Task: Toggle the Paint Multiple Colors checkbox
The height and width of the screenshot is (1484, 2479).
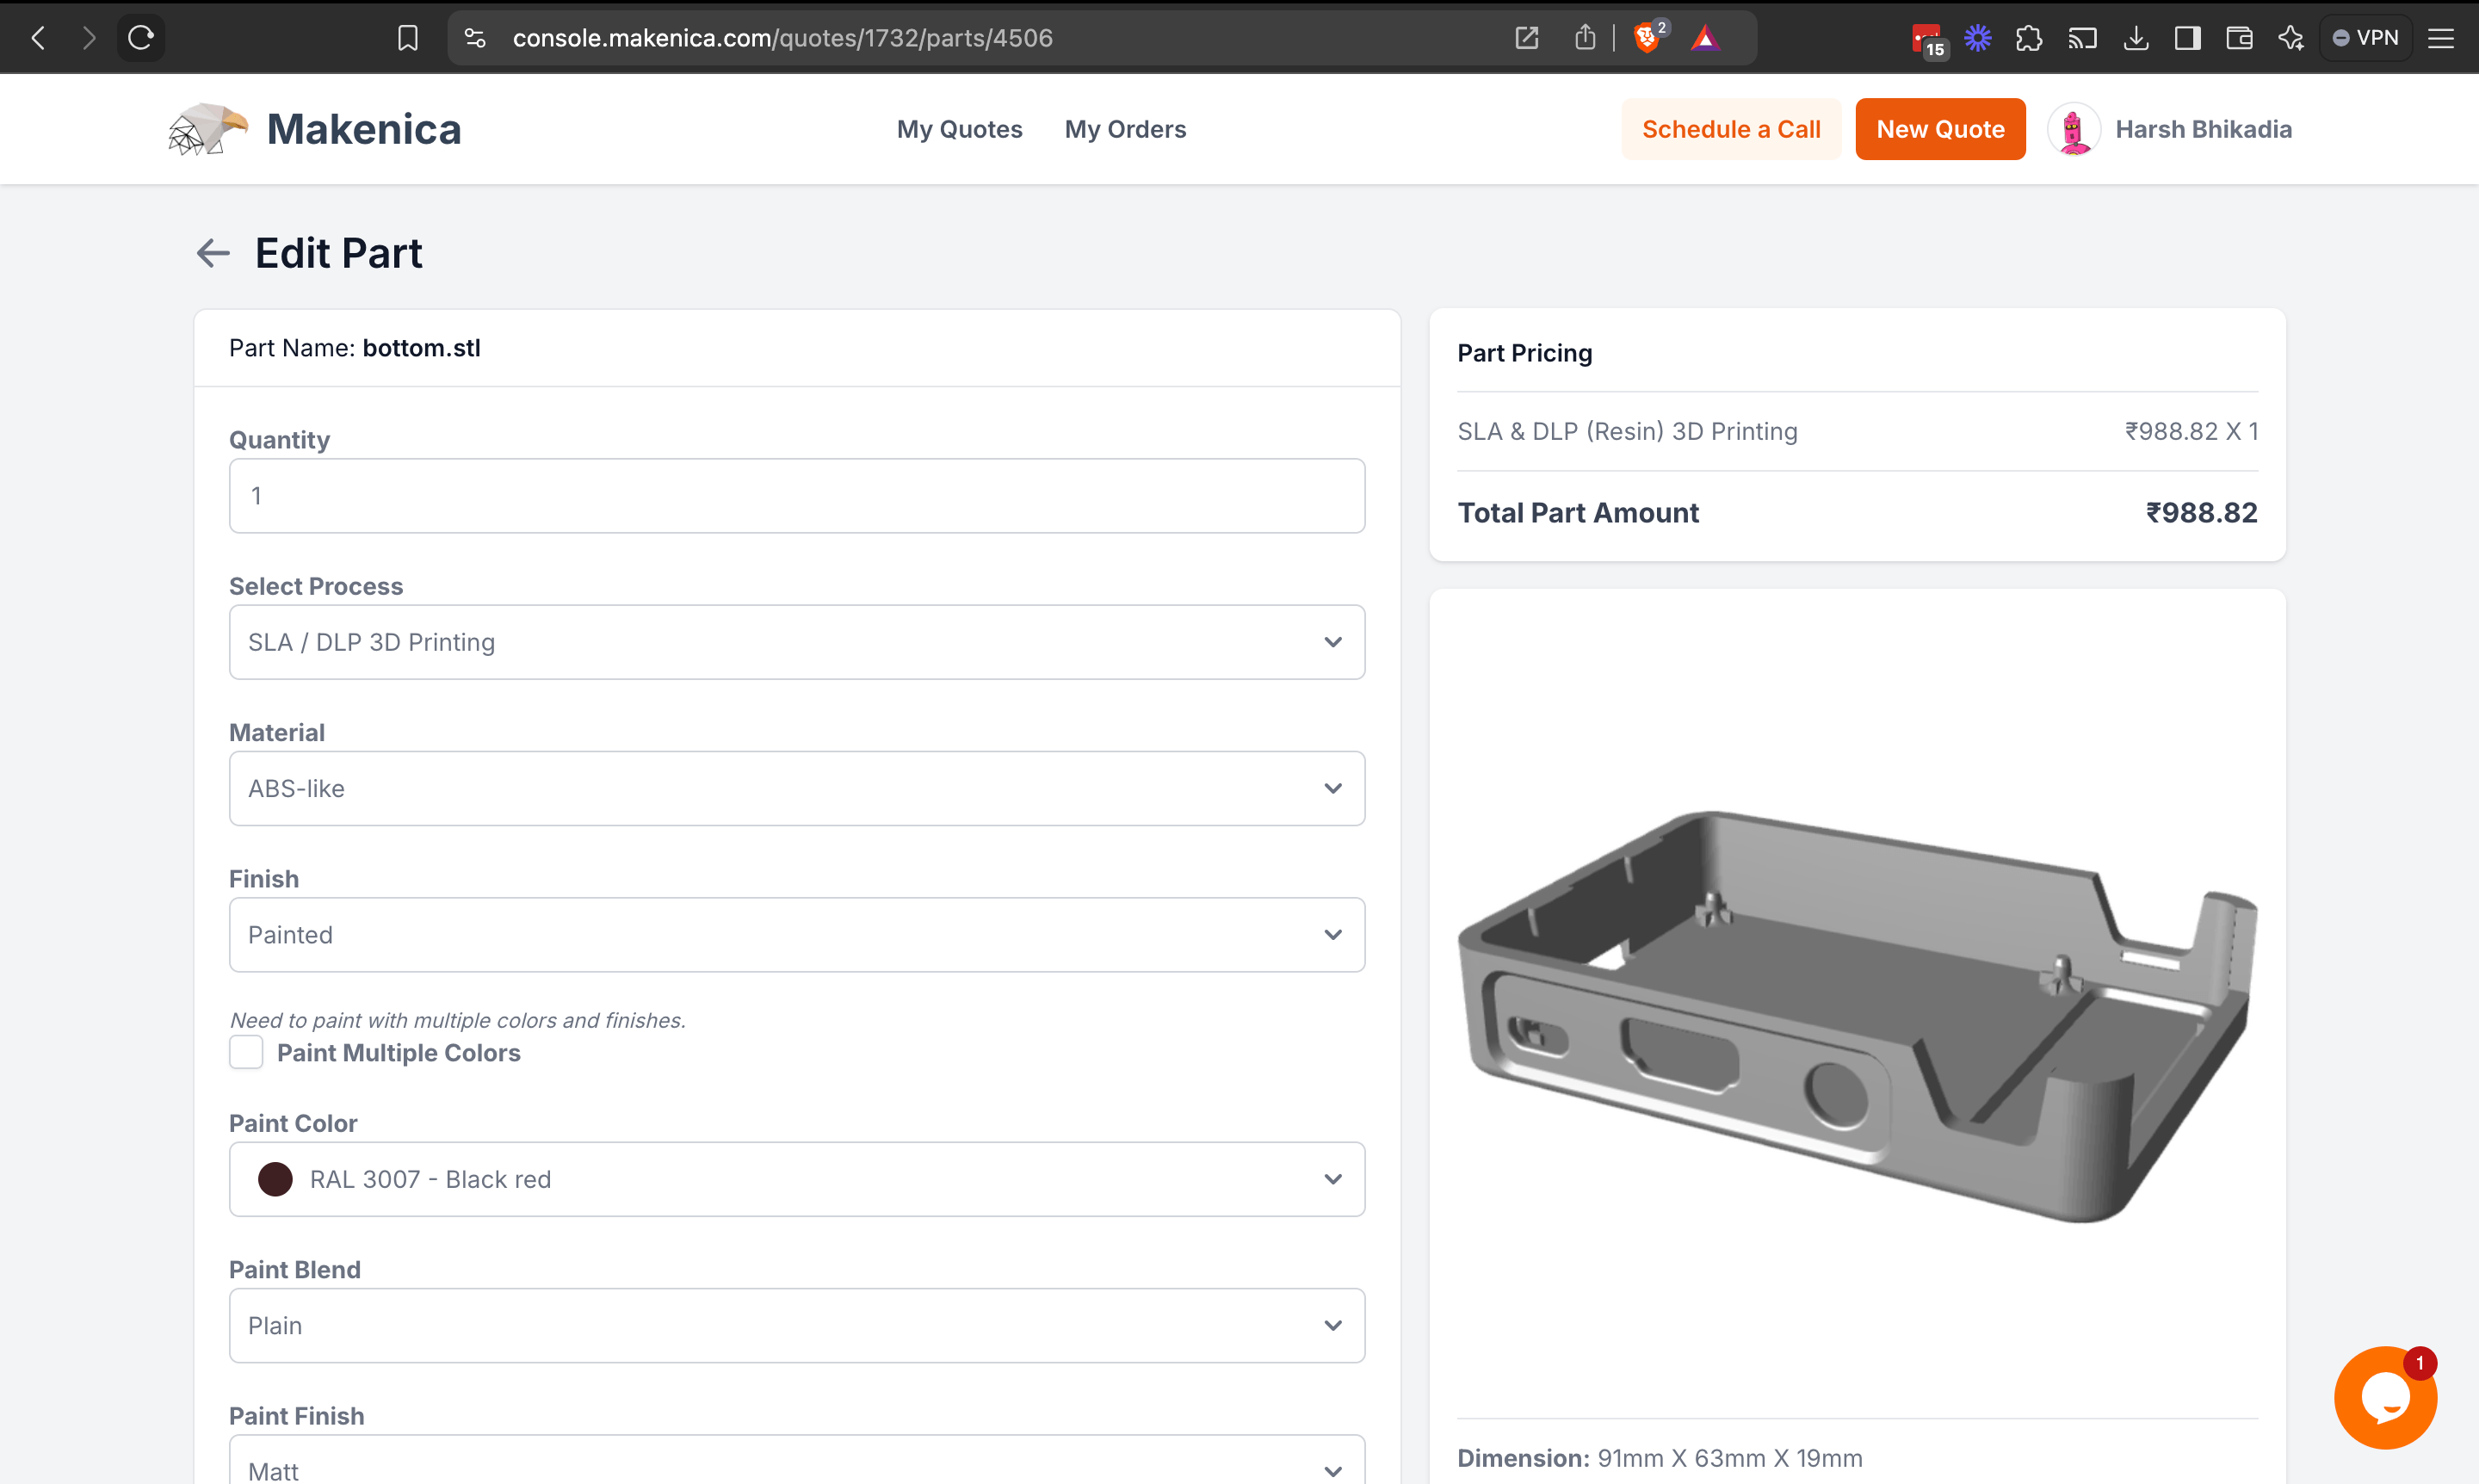Action: point(245,1053)
